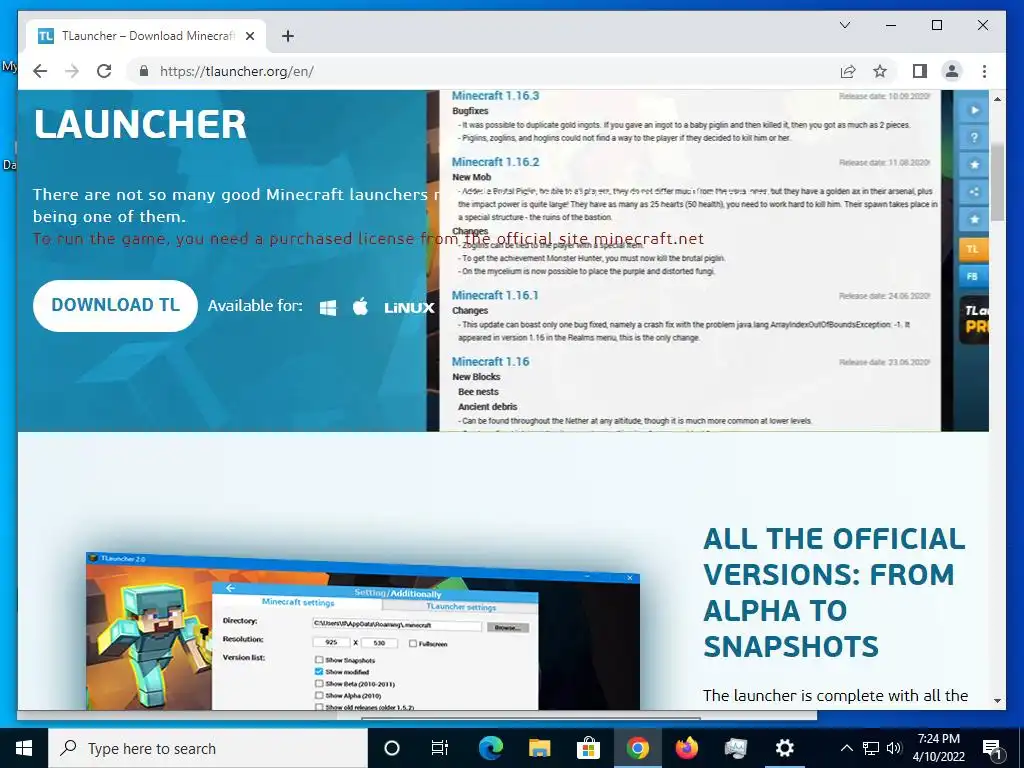The width and height of the screenshot is (1024, 768).
Task: Toggle the Show modified checkbox in screenshot
Action: click(x=319, y=671)
